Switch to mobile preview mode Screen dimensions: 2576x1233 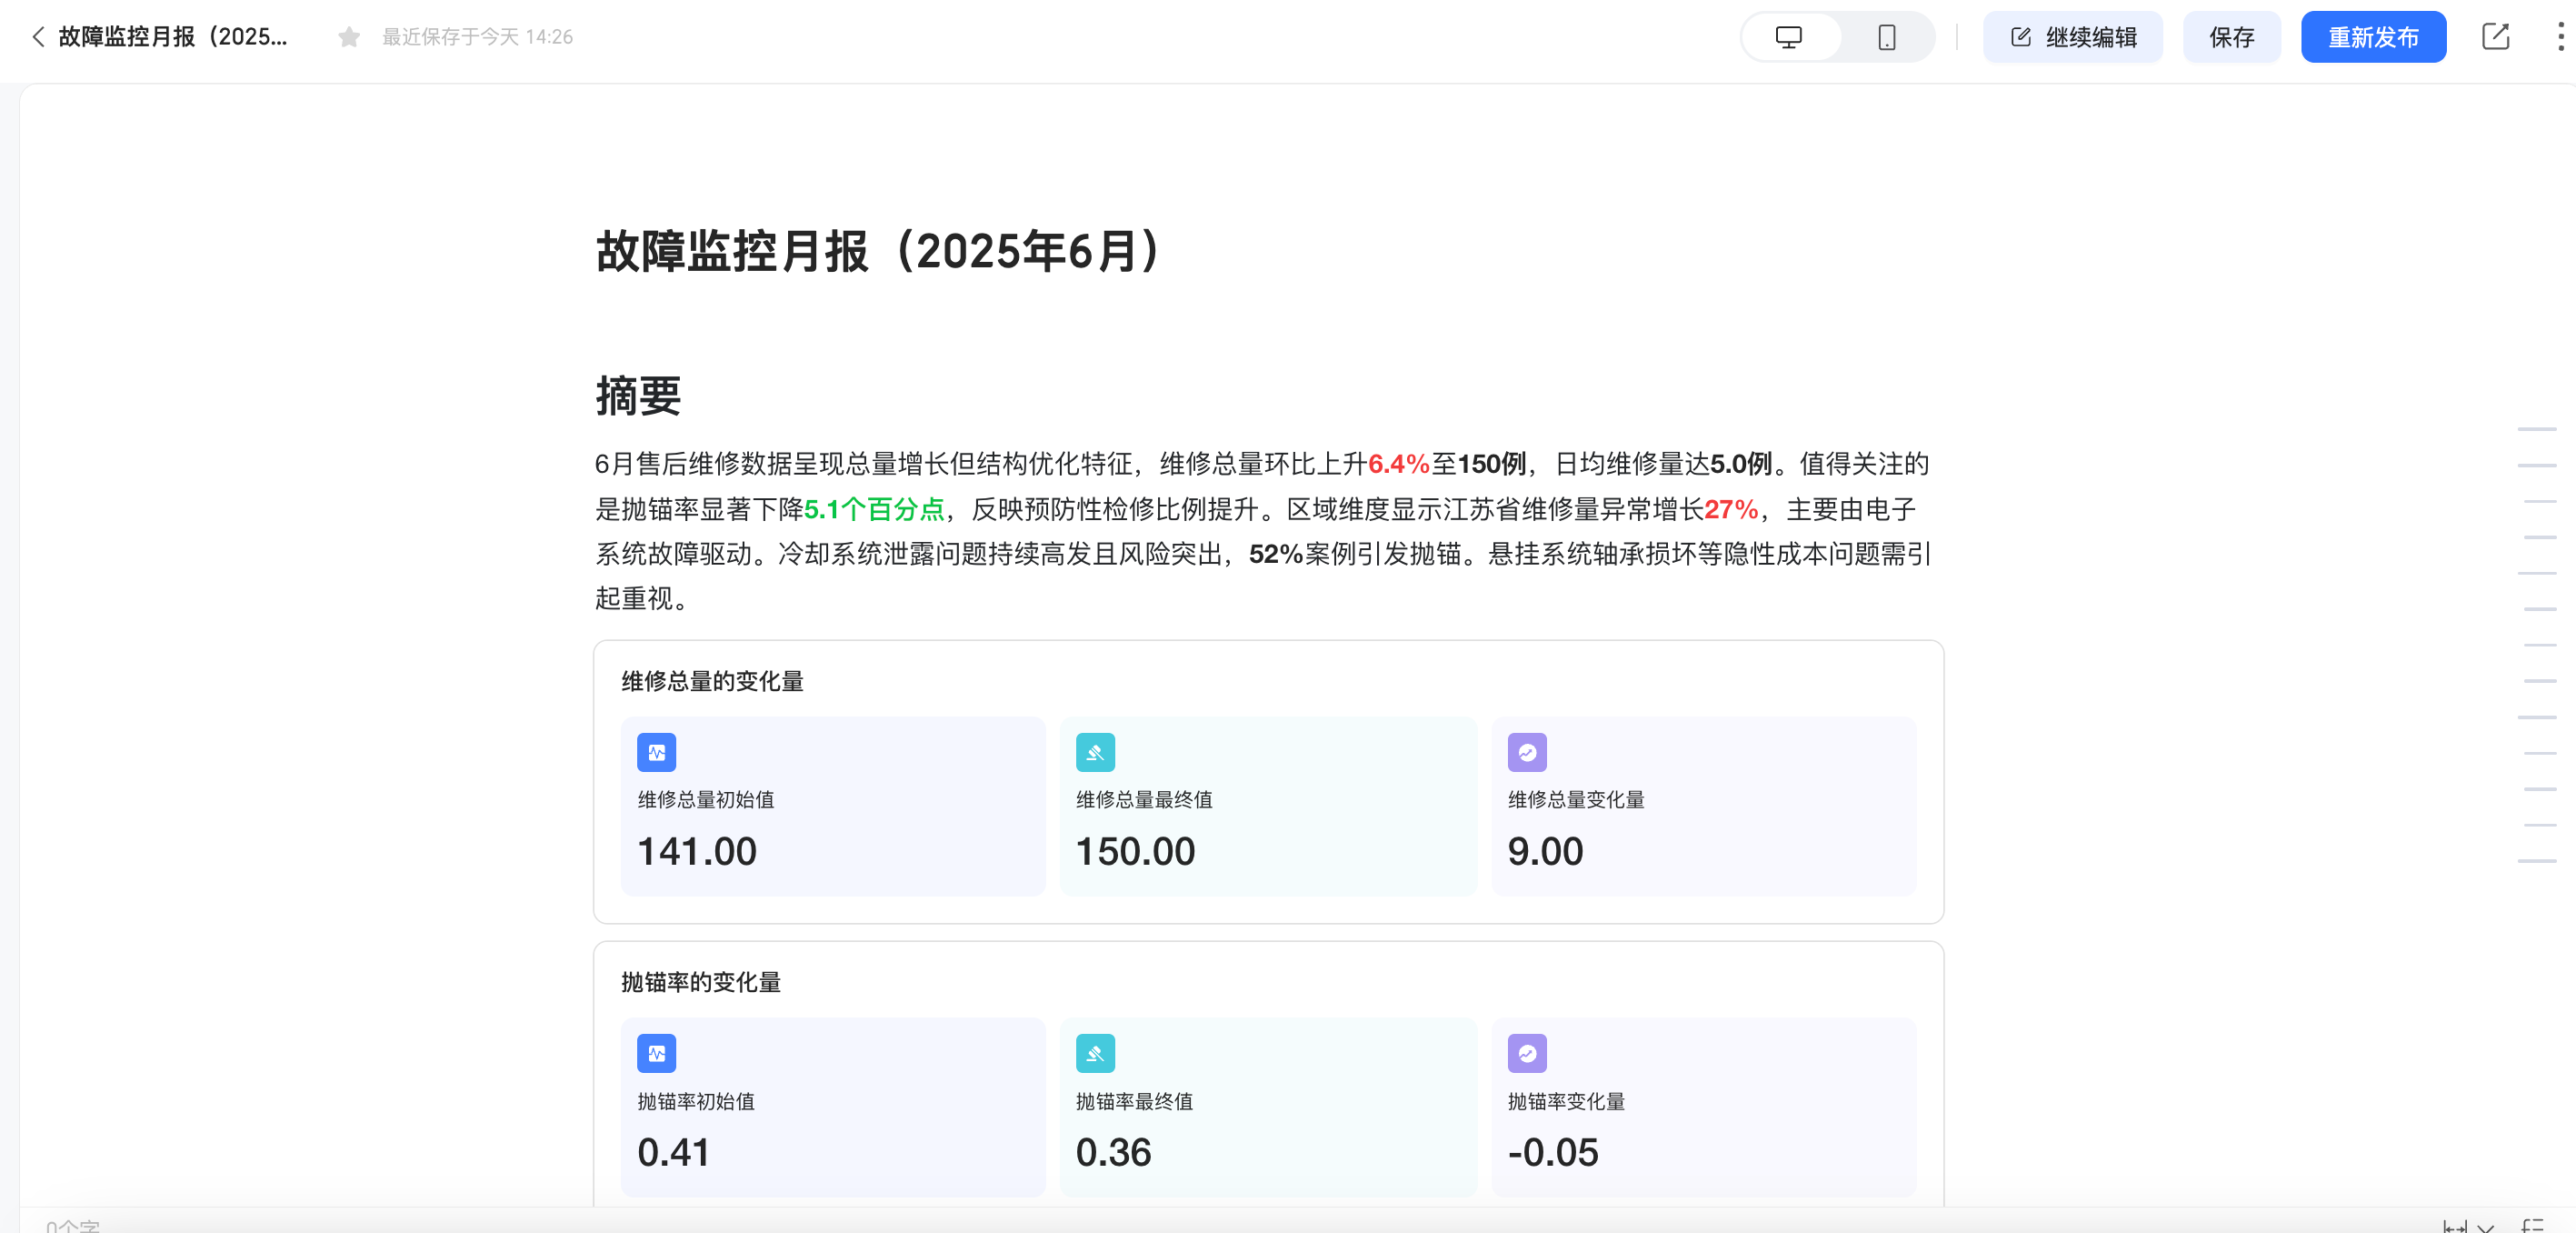tap(1886, 37)
